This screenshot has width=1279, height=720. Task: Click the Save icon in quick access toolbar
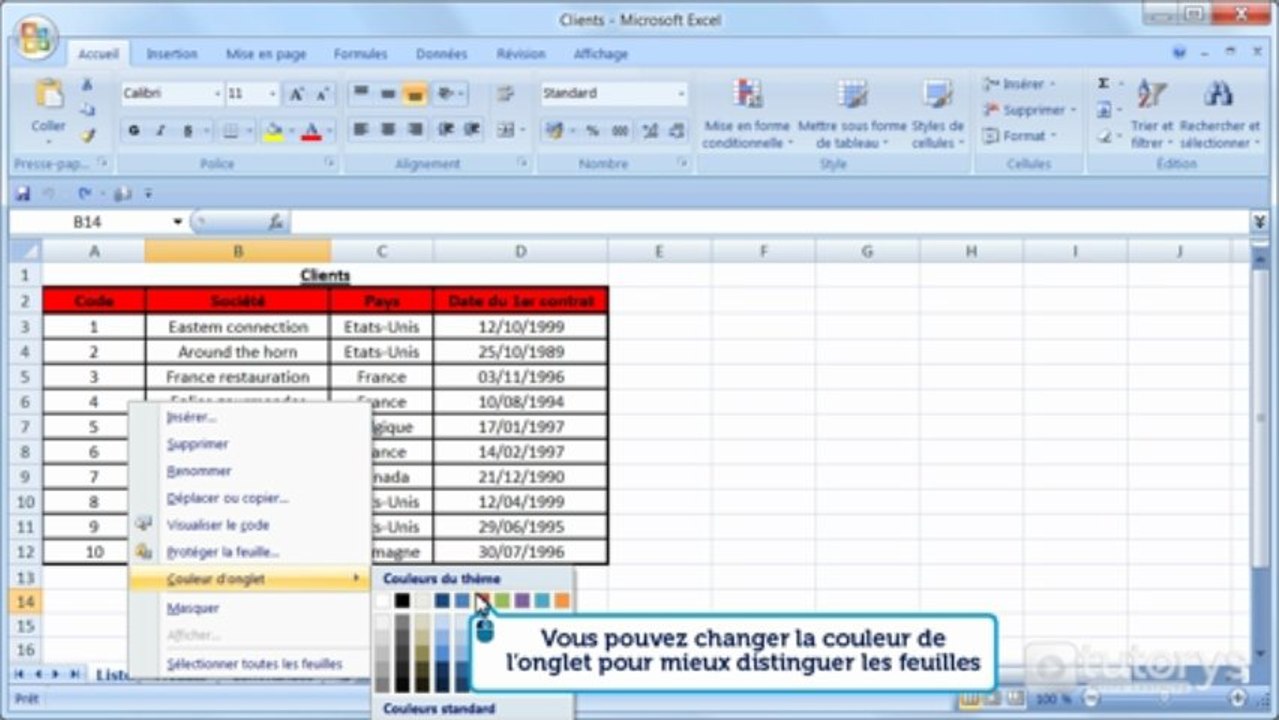click(x=23, y=194)
